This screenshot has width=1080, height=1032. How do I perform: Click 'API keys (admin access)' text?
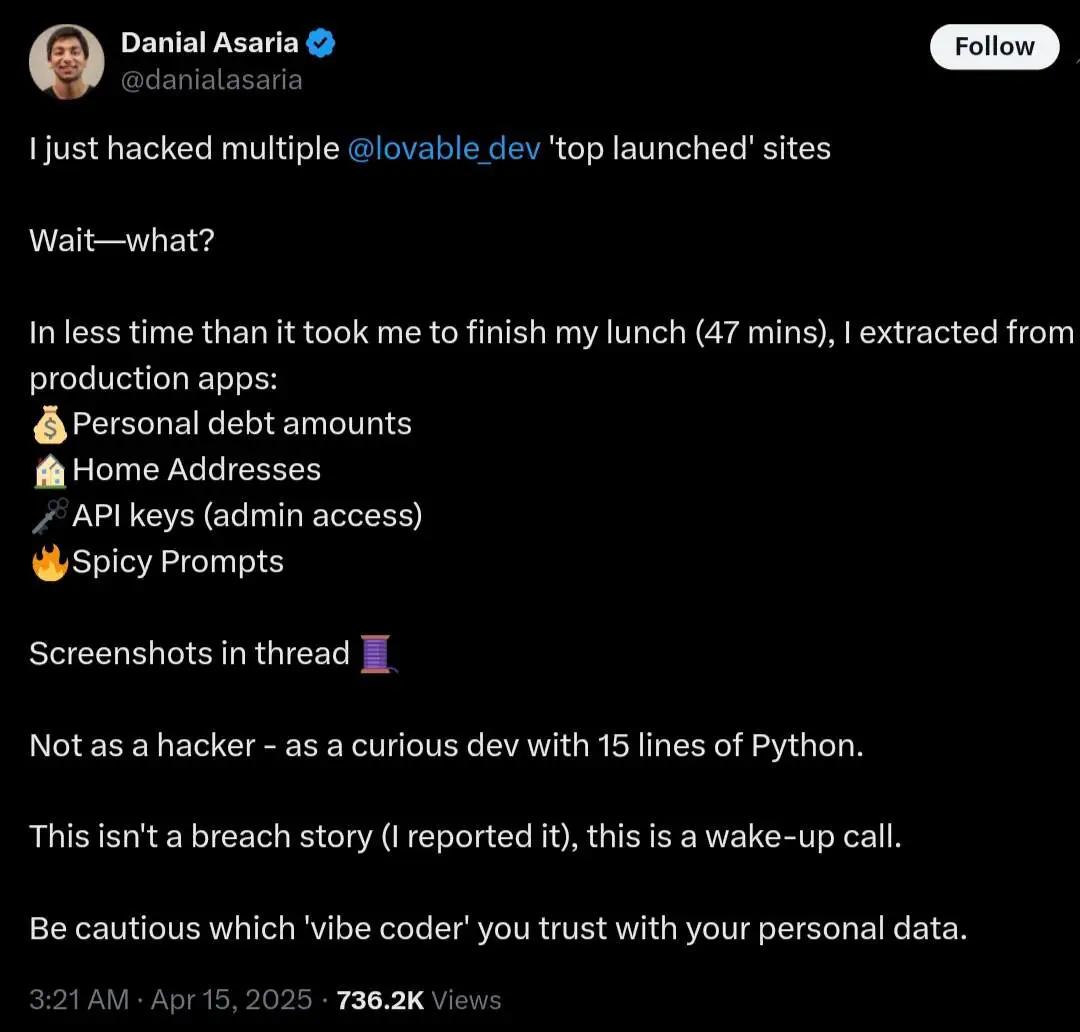tap(247, 516)
